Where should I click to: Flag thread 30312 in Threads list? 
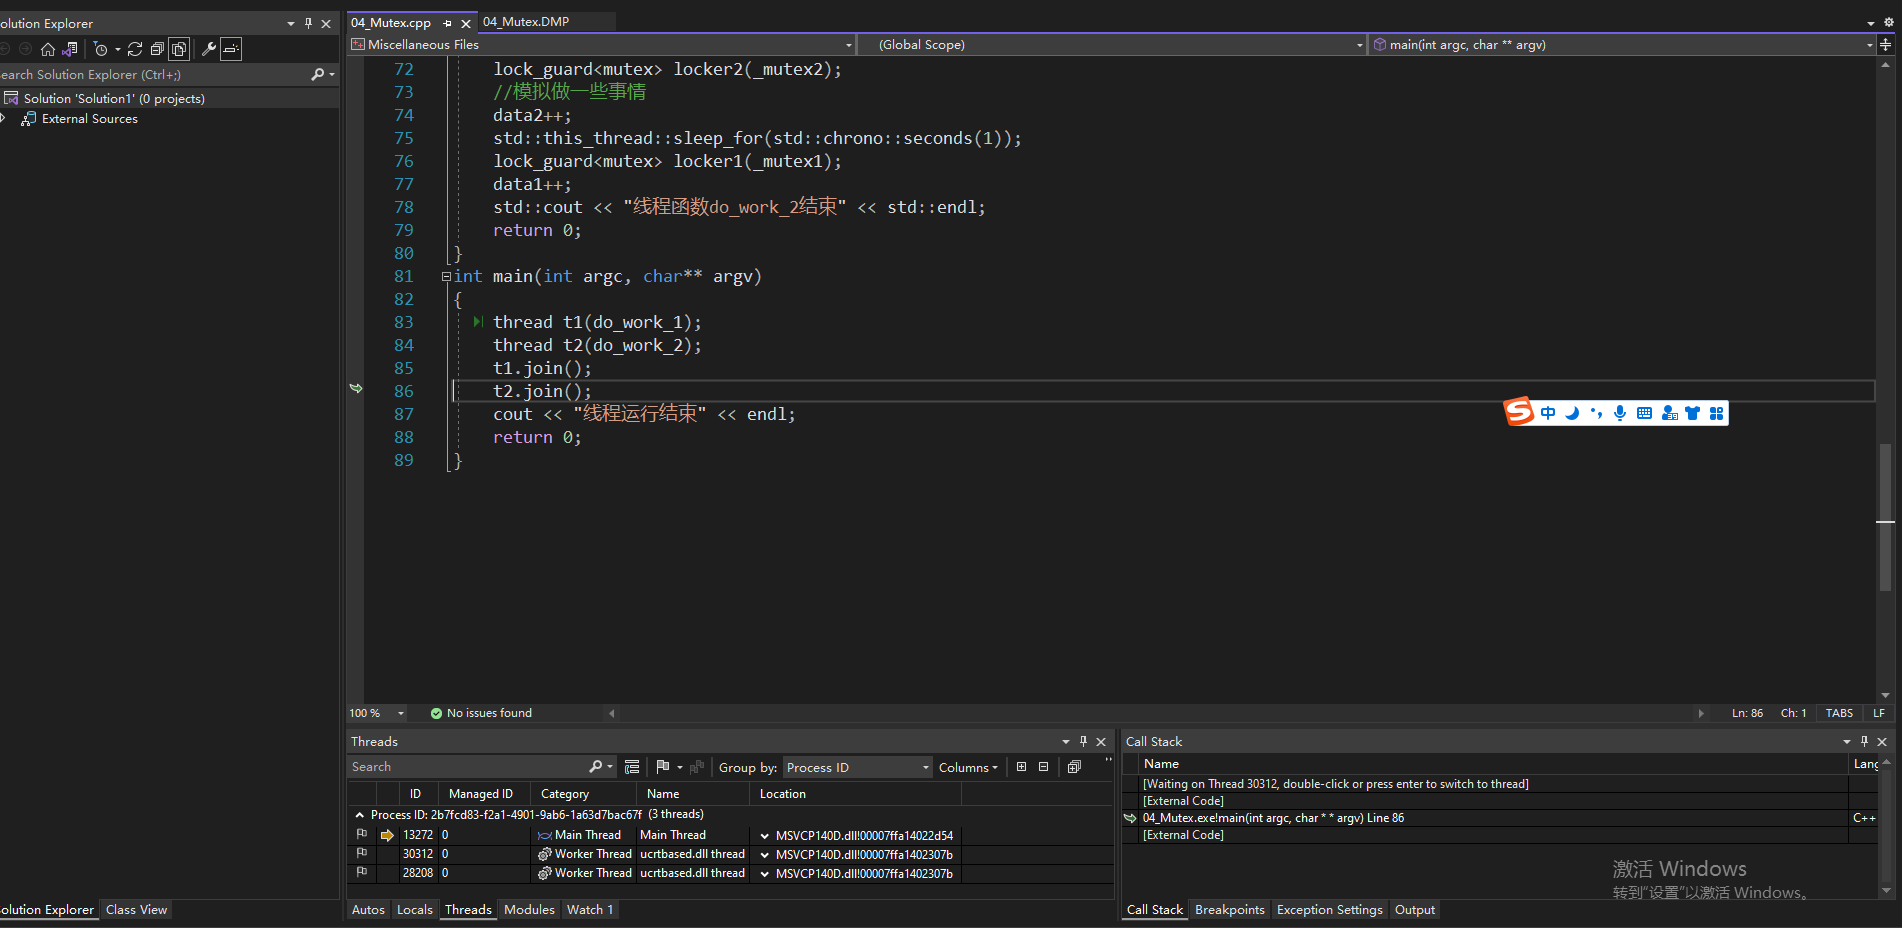point(361,853)
